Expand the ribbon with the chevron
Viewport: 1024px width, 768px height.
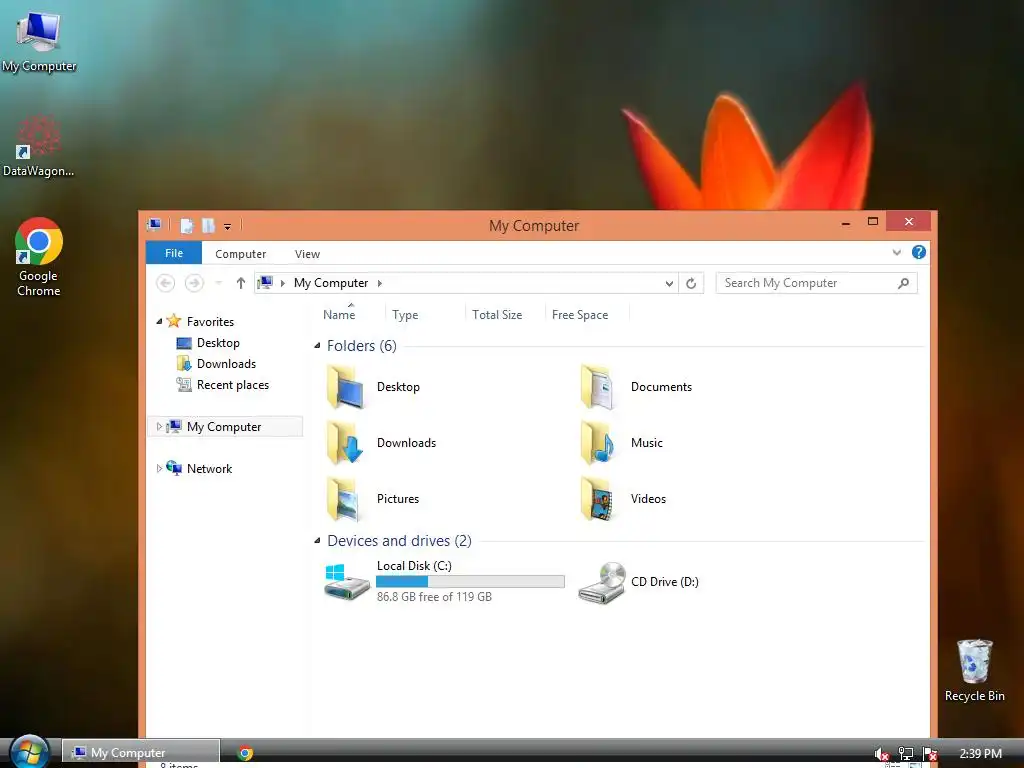tap(897, 253)
